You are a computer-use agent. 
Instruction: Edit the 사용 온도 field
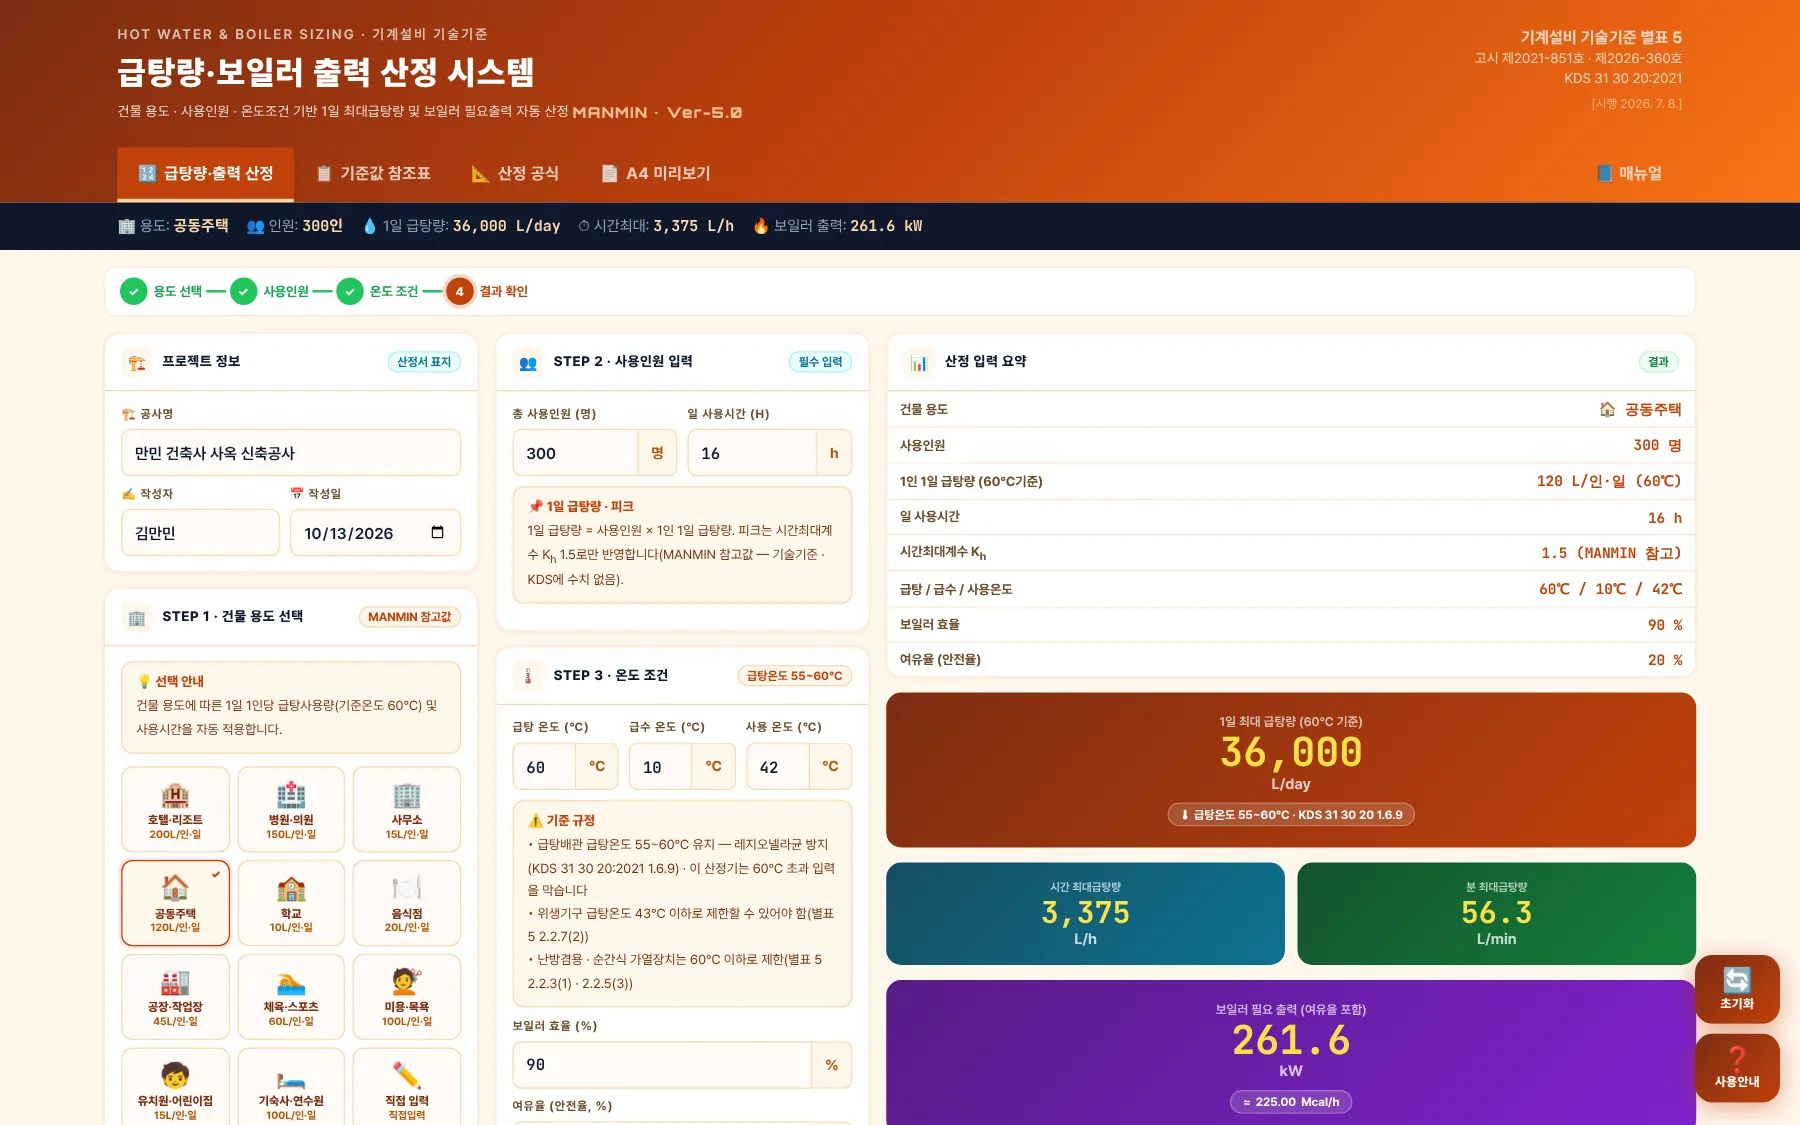pyautogui.click(x=778, y=767)
